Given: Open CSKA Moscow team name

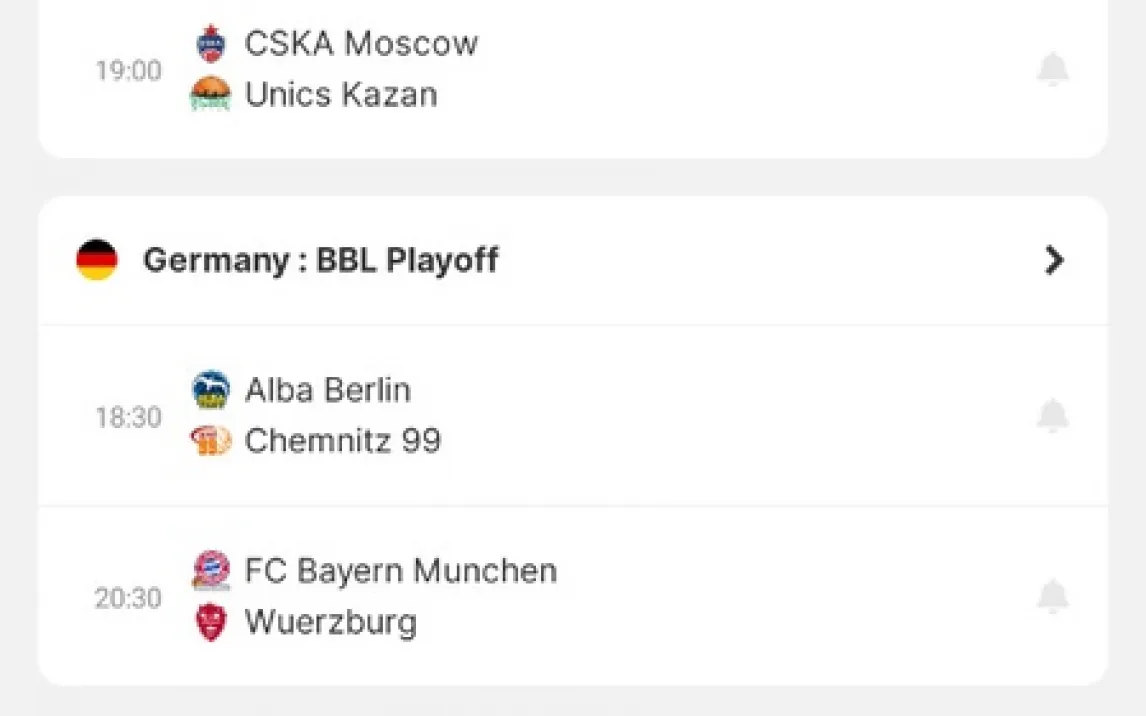Looking at the screenshot, I should tap(361, 44).
